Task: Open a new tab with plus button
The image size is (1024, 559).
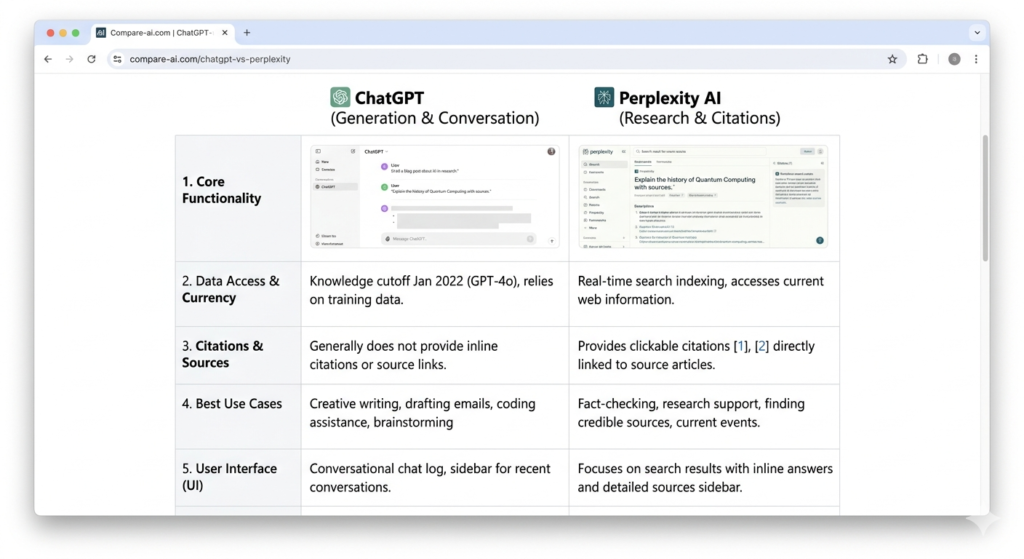Action: pos(247,33)
